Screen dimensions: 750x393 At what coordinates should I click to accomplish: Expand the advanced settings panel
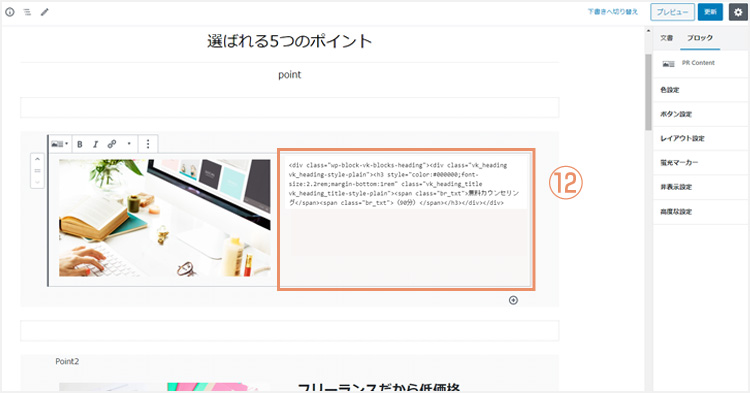click(701, 212)
